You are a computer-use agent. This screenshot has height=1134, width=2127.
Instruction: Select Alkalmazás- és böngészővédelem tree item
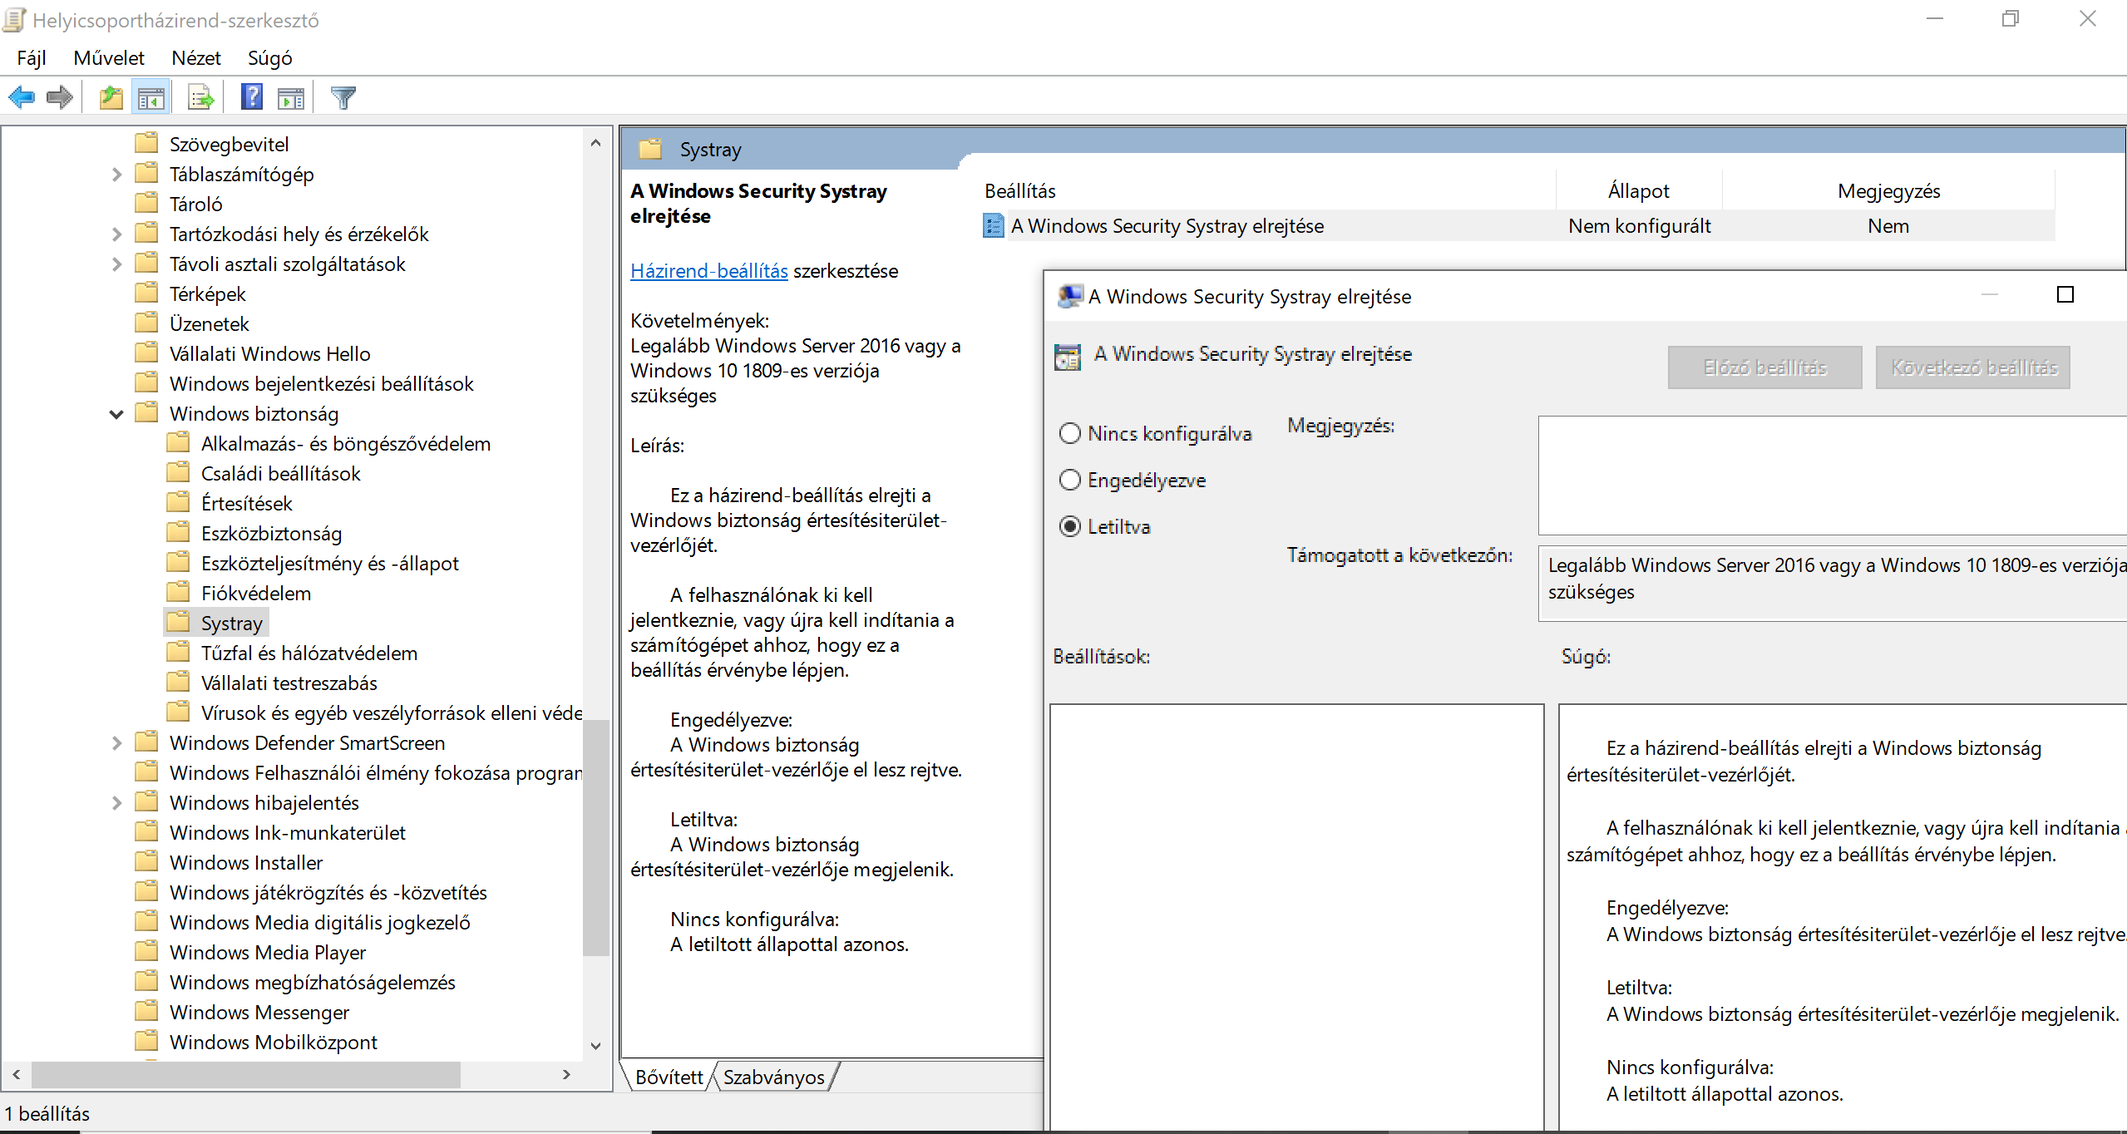click(x=345, y=443)
